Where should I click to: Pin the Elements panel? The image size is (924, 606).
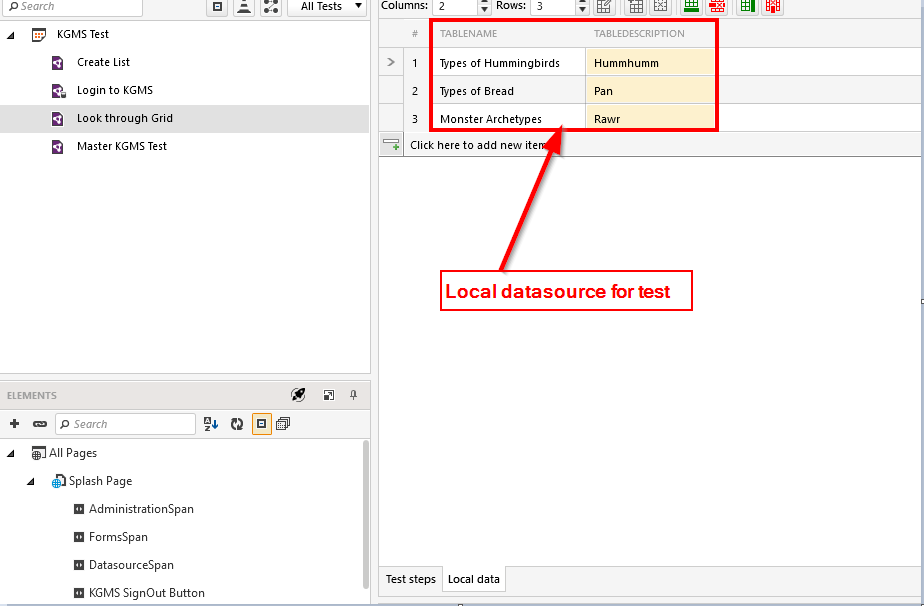coord(353,395)
